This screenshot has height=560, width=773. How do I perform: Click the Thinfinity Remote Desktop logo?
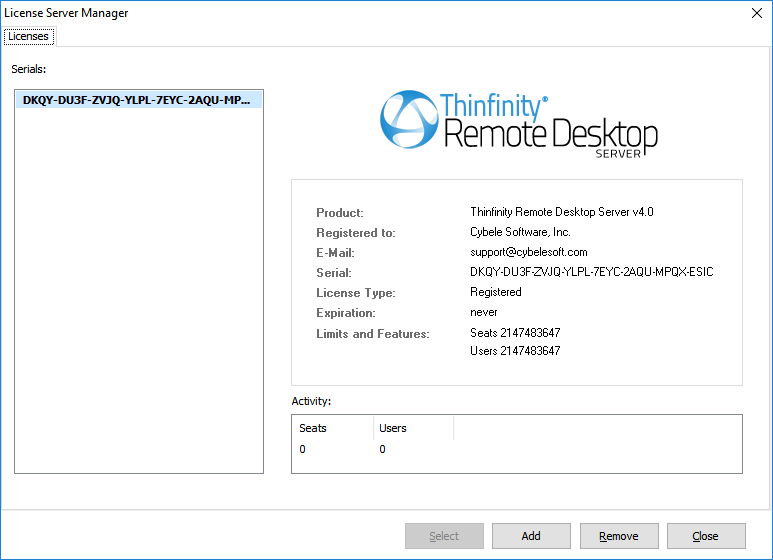click(519, 124)
